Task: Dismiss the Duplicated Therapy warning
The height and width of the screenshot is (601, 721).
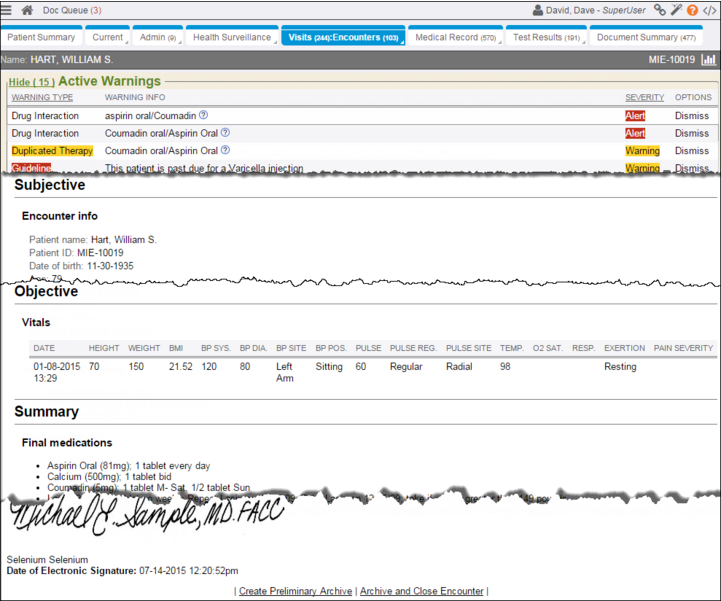Action: pyautogui.click(x=692, y=150)
